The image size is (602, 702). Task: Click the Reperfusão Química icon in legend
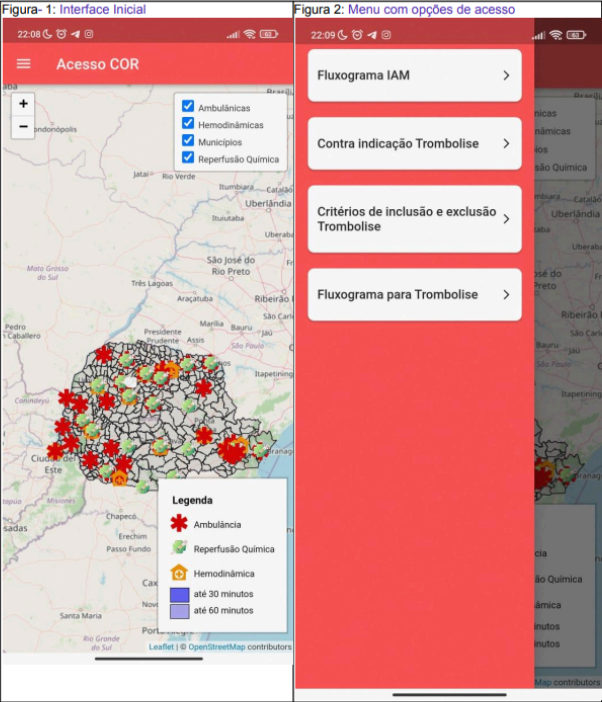[179, 549]
